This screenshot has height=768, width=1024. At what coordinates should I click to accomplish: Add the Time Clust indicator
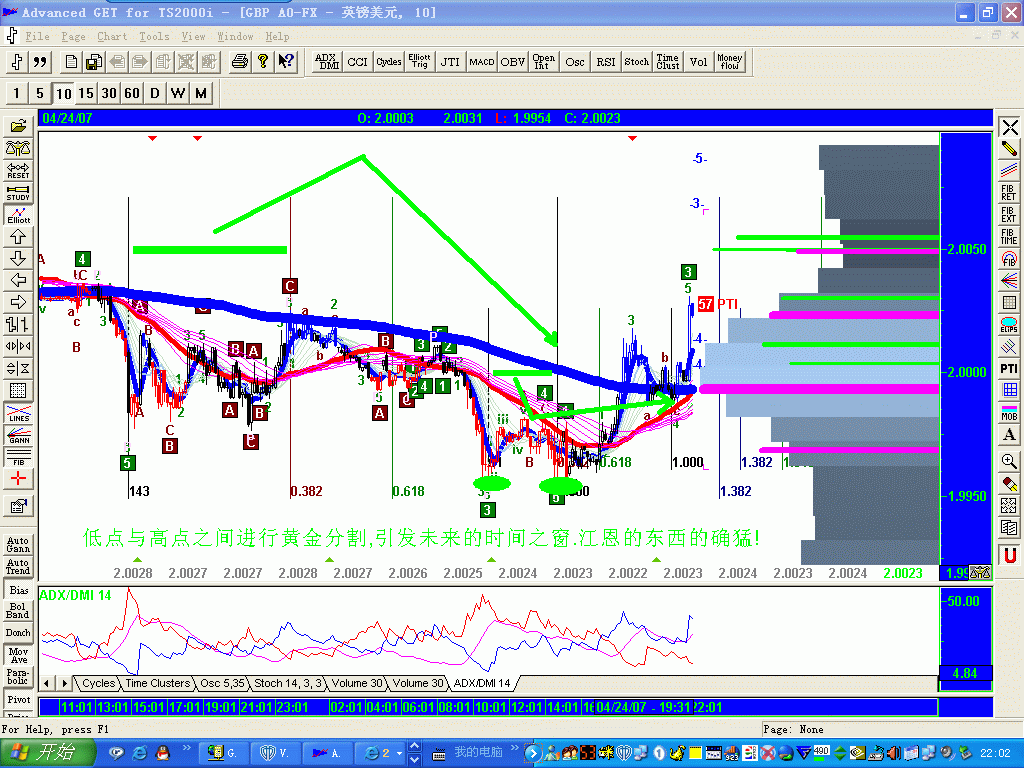(x=667, y=62)
